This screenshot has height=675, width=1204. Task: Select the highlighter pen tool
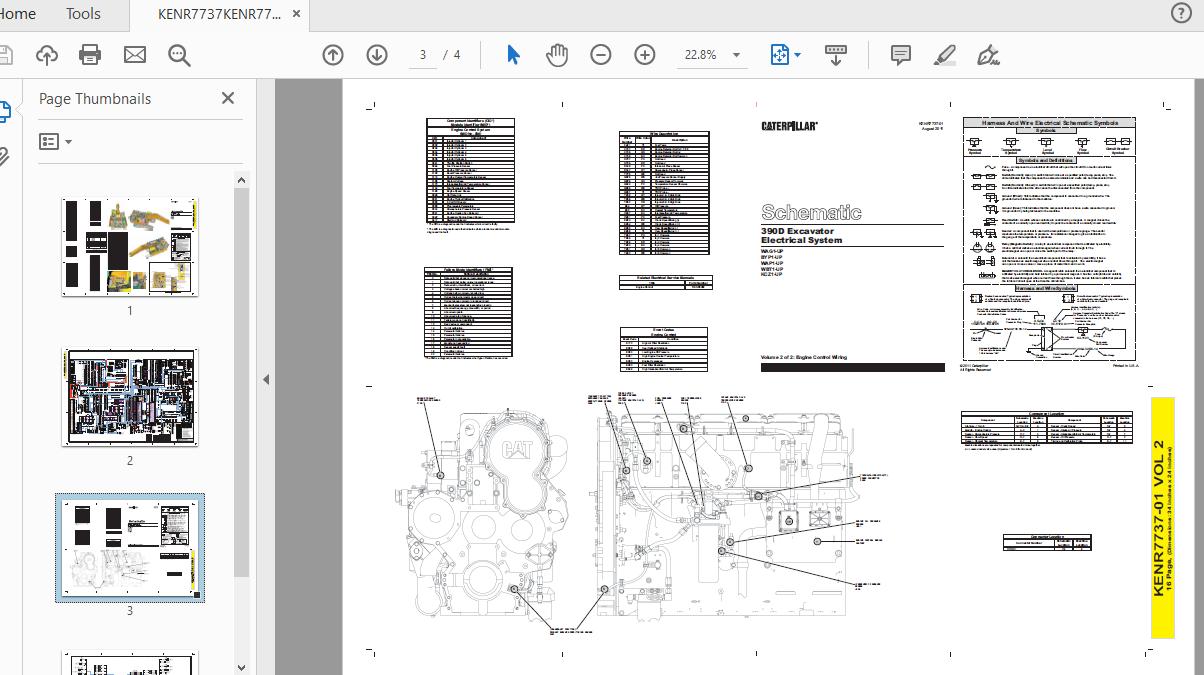coord(944,55)
